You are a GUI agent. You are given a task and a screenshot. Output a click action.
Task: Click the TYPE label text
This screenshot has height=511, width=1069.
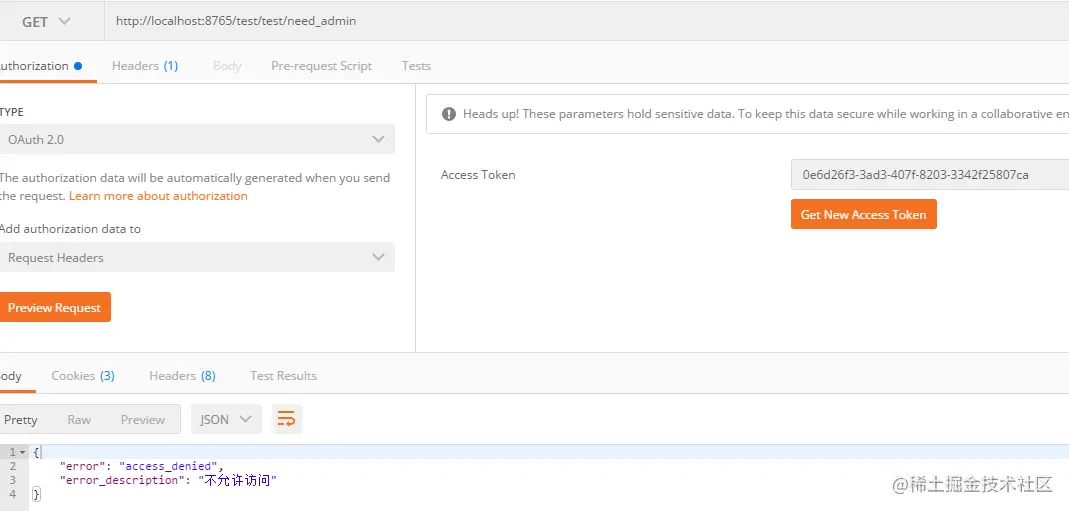pyautogui.click(x=12, y=112)
